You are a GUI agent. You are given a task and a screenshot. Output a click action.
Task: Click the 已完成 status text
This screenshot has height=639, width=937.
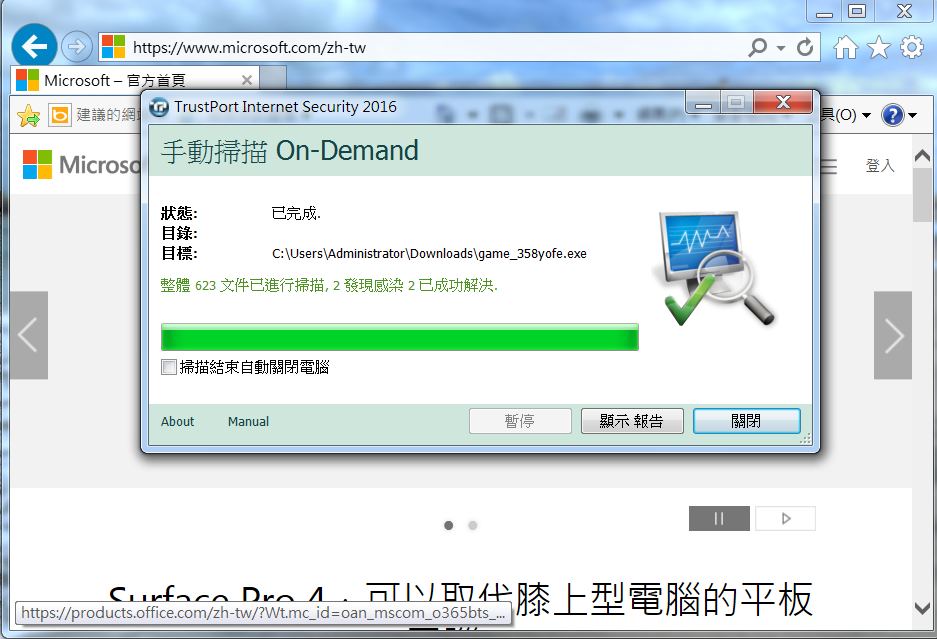(x=296, y=213)
